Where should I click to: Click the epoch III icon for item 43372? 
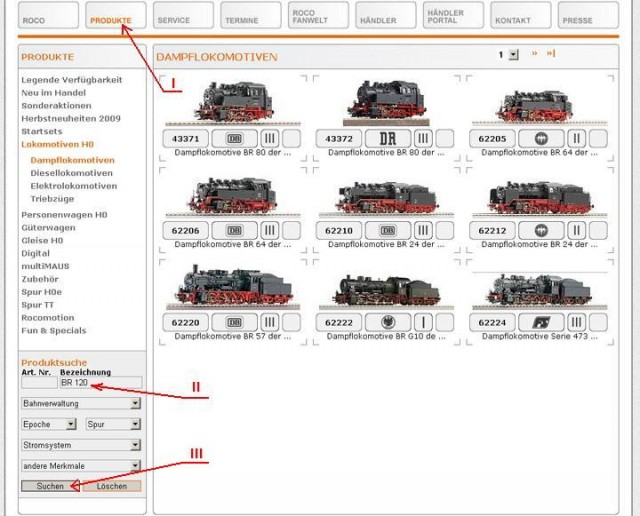423,139
